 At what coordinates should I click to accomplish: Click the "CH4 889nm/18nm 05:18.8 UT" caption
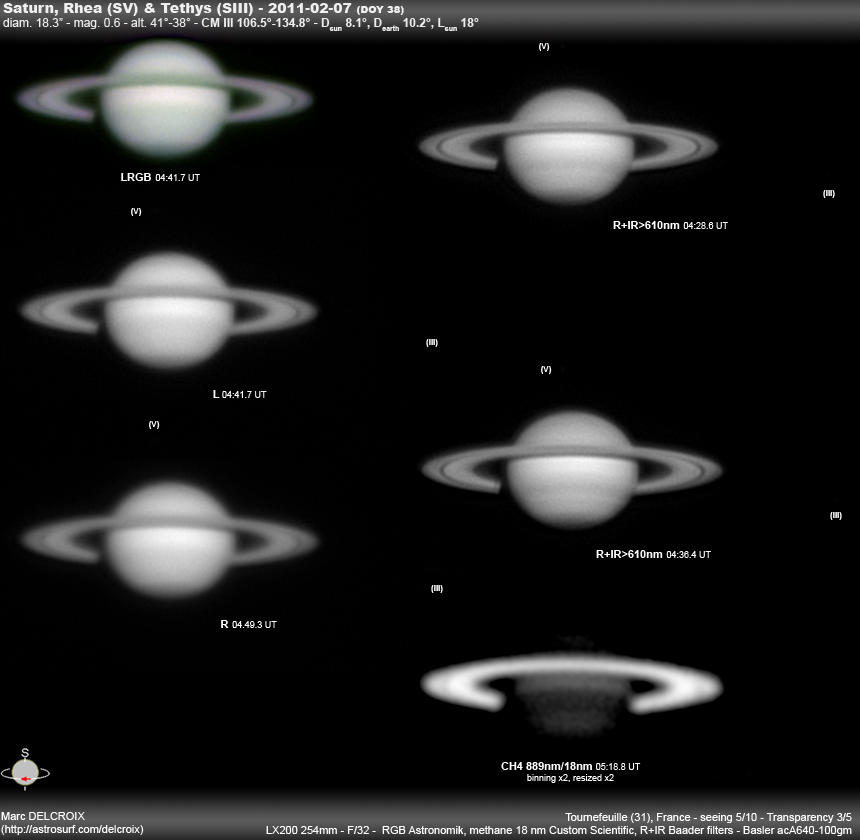coord(570,766)
